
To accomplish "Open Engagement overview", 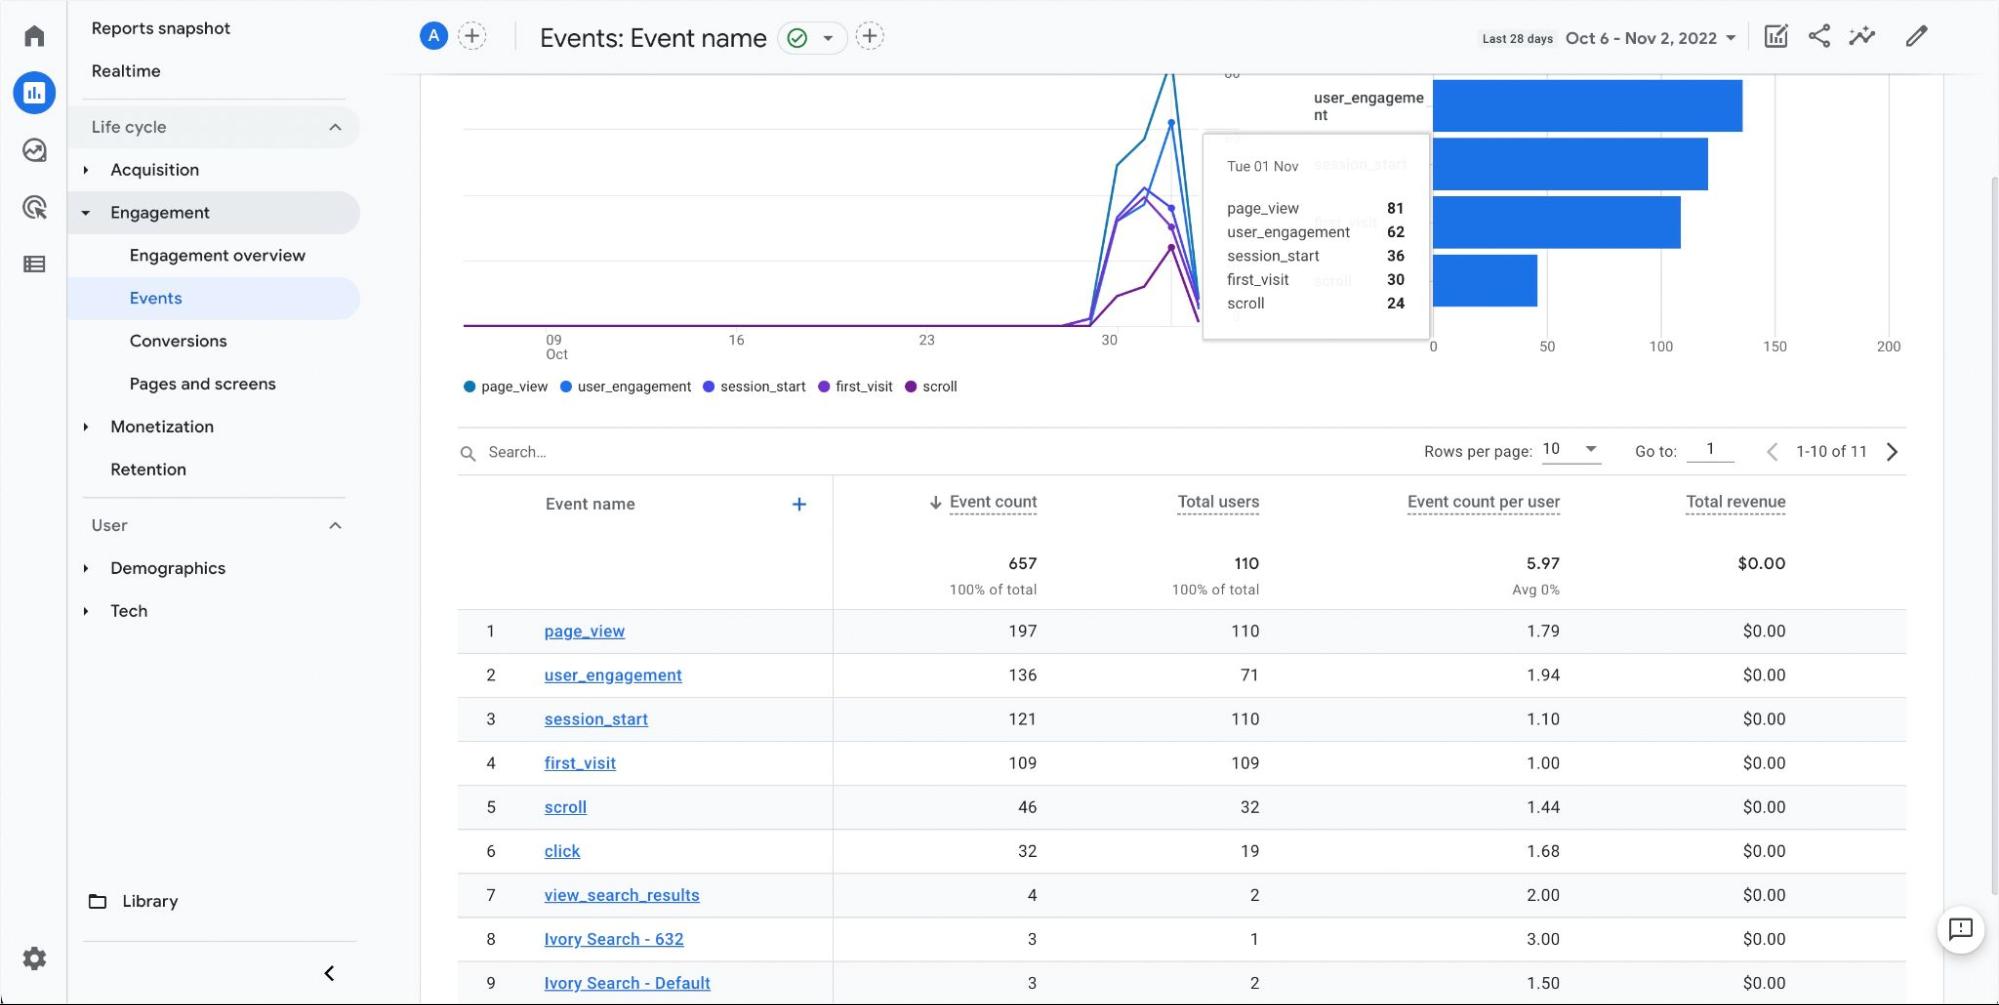I will point(217,255).
